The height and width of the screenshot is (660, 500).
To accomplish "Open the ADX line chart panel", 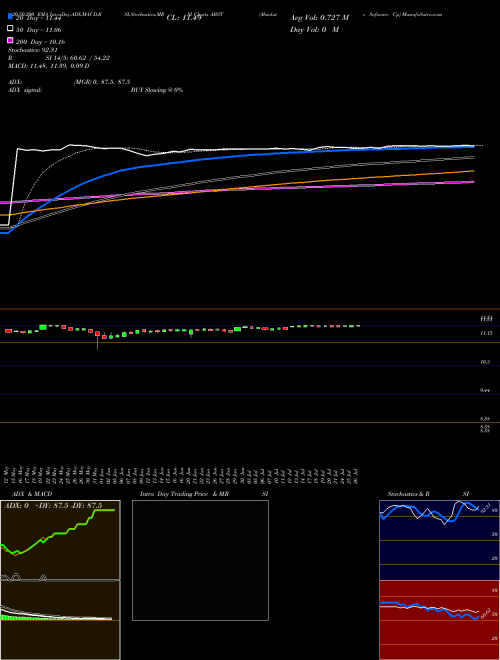I will point(60,540).
